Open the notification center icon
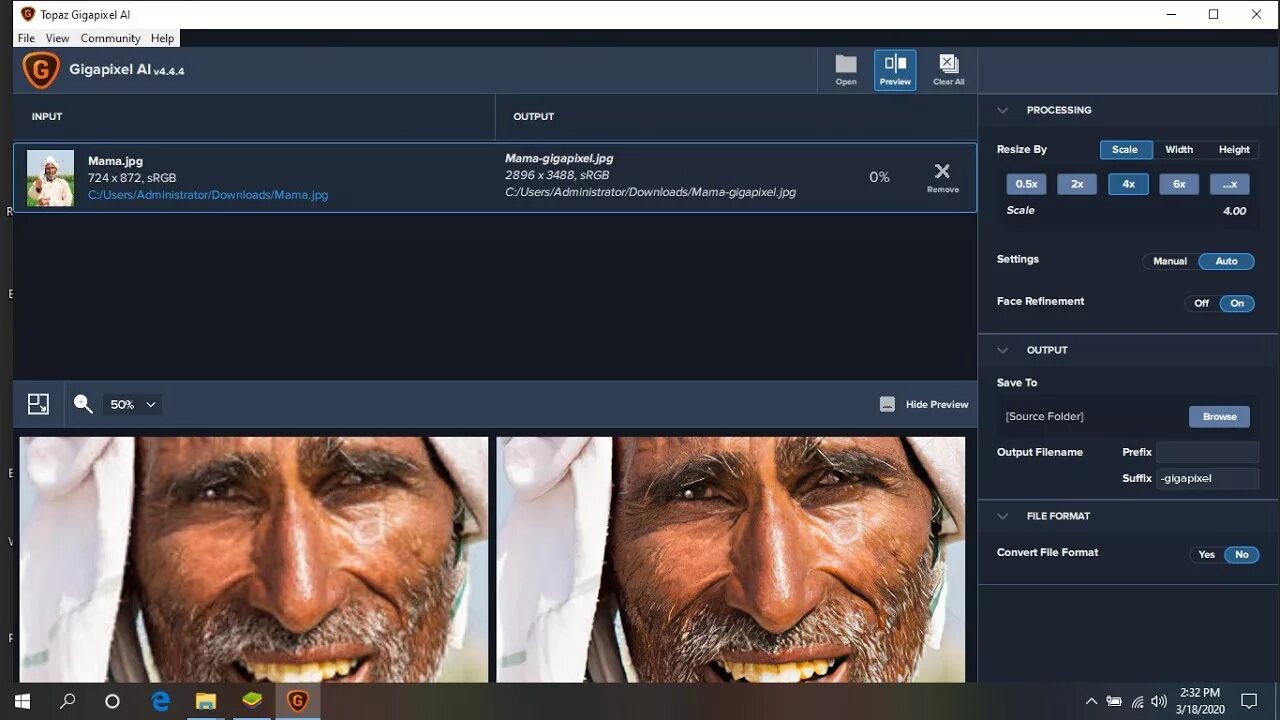The image size is (1280, 720). 1249,701
